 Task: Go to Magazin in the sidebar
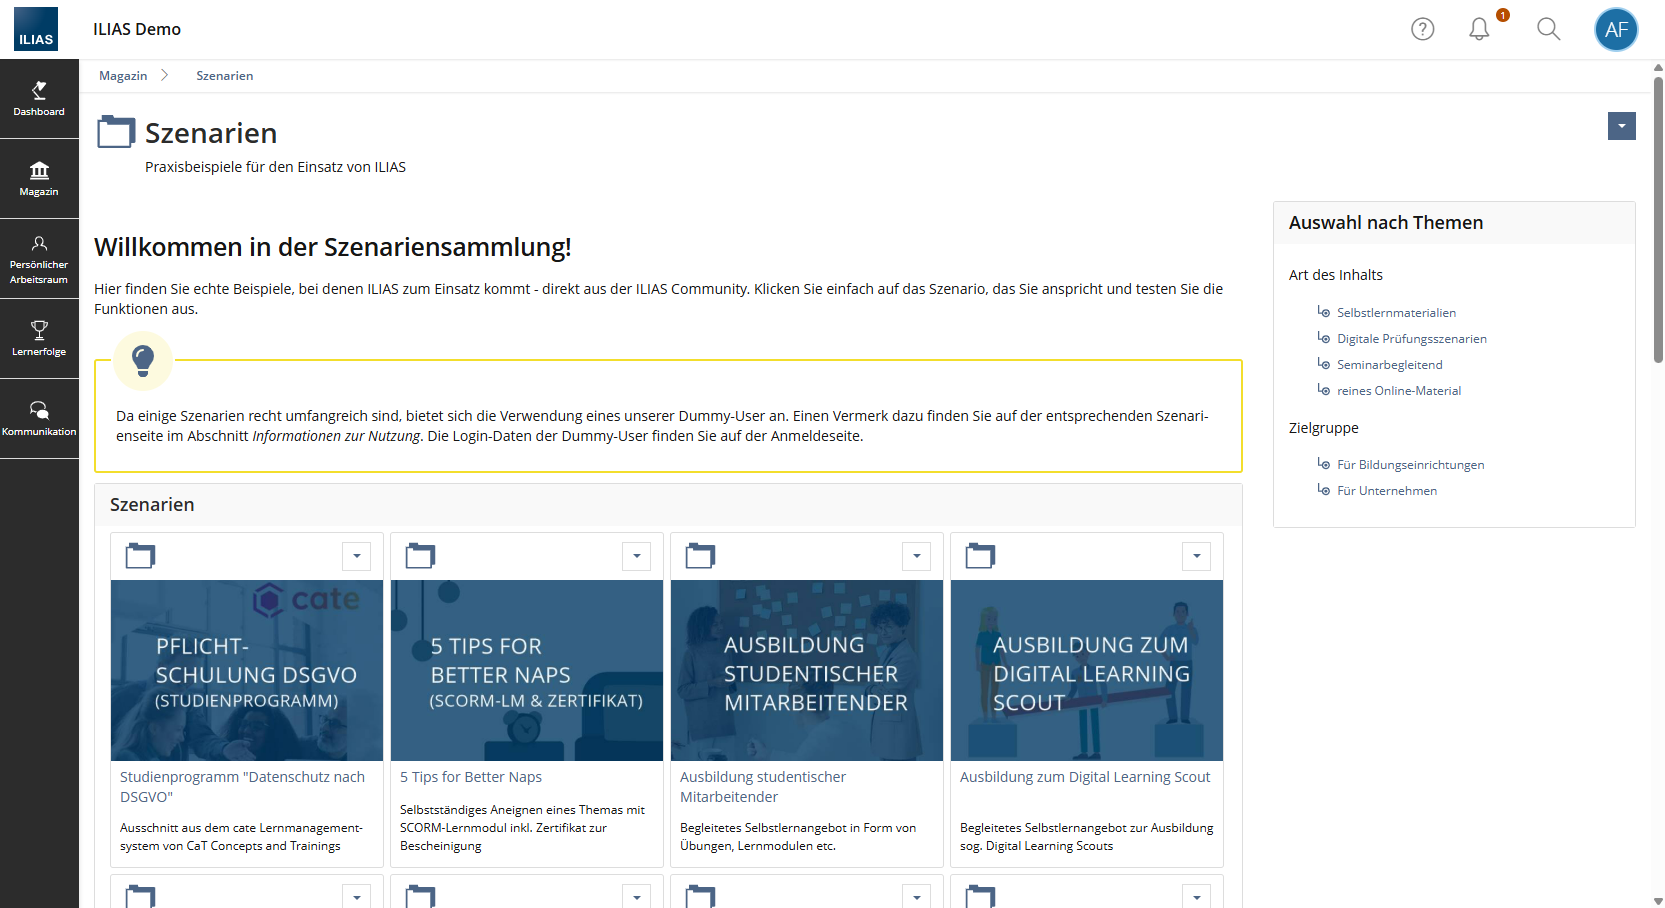[x=39, y=179]
